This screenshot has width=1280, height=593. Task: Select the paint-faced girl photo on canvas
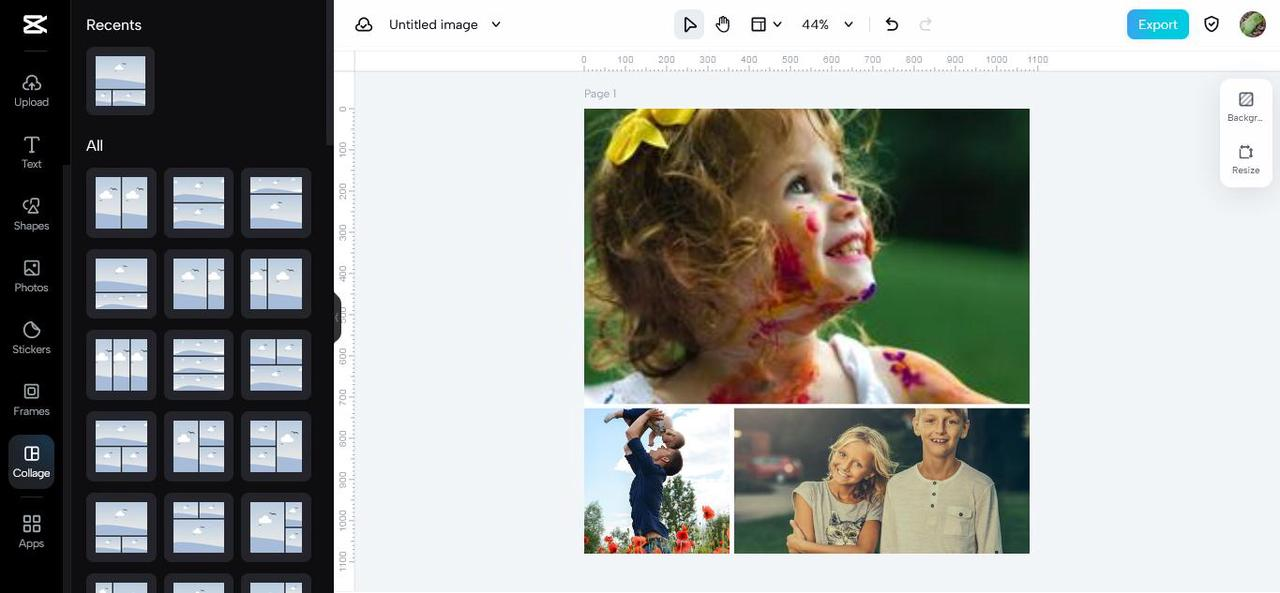pos(806,256)
